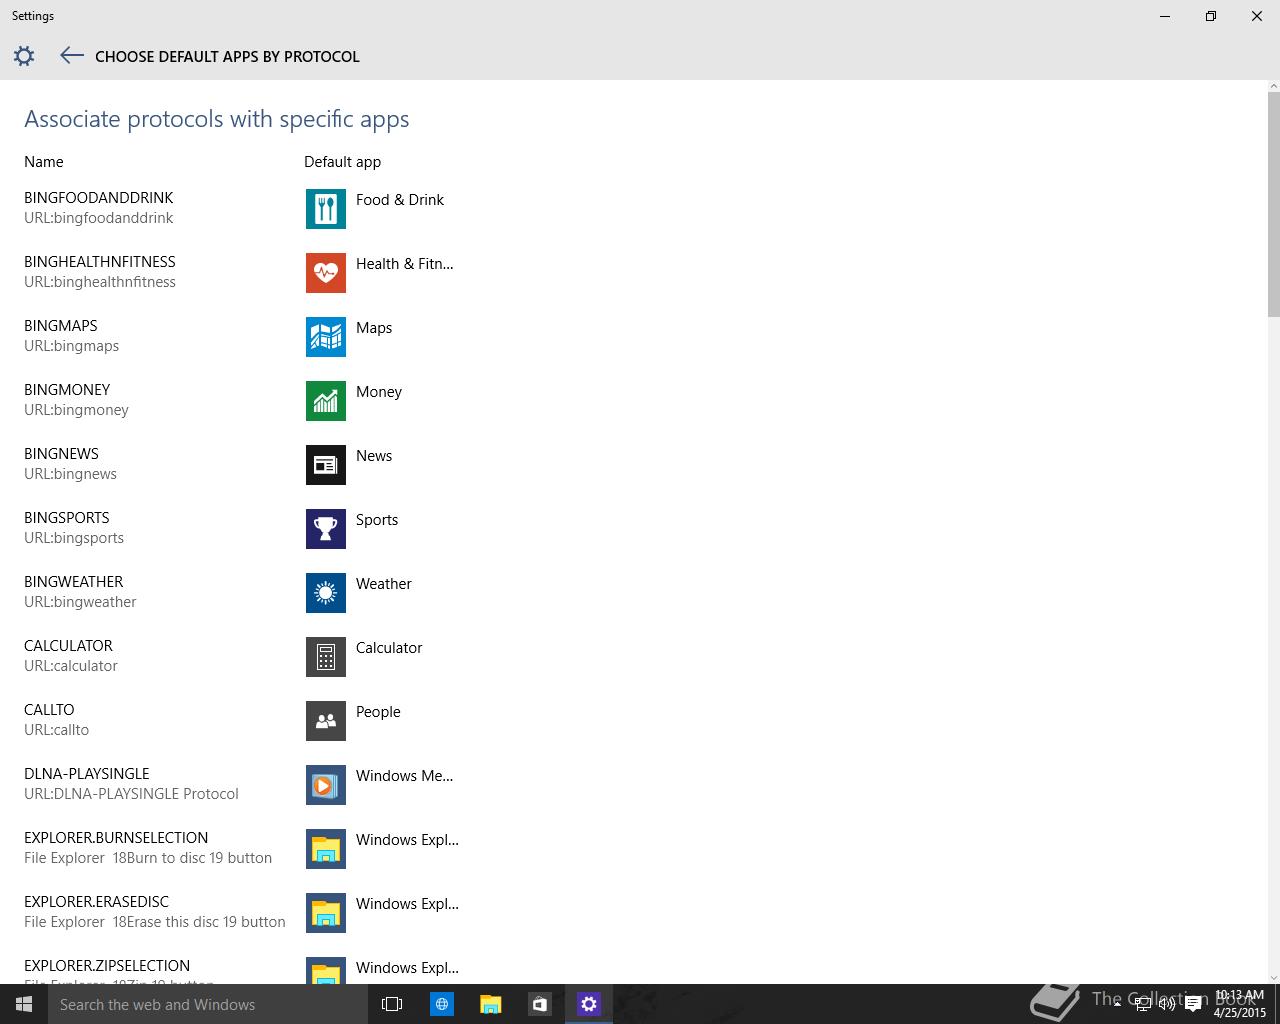
Task: Click the Health & Fitness heart icon
Action: pyautogui.click(x=326, y=273)
